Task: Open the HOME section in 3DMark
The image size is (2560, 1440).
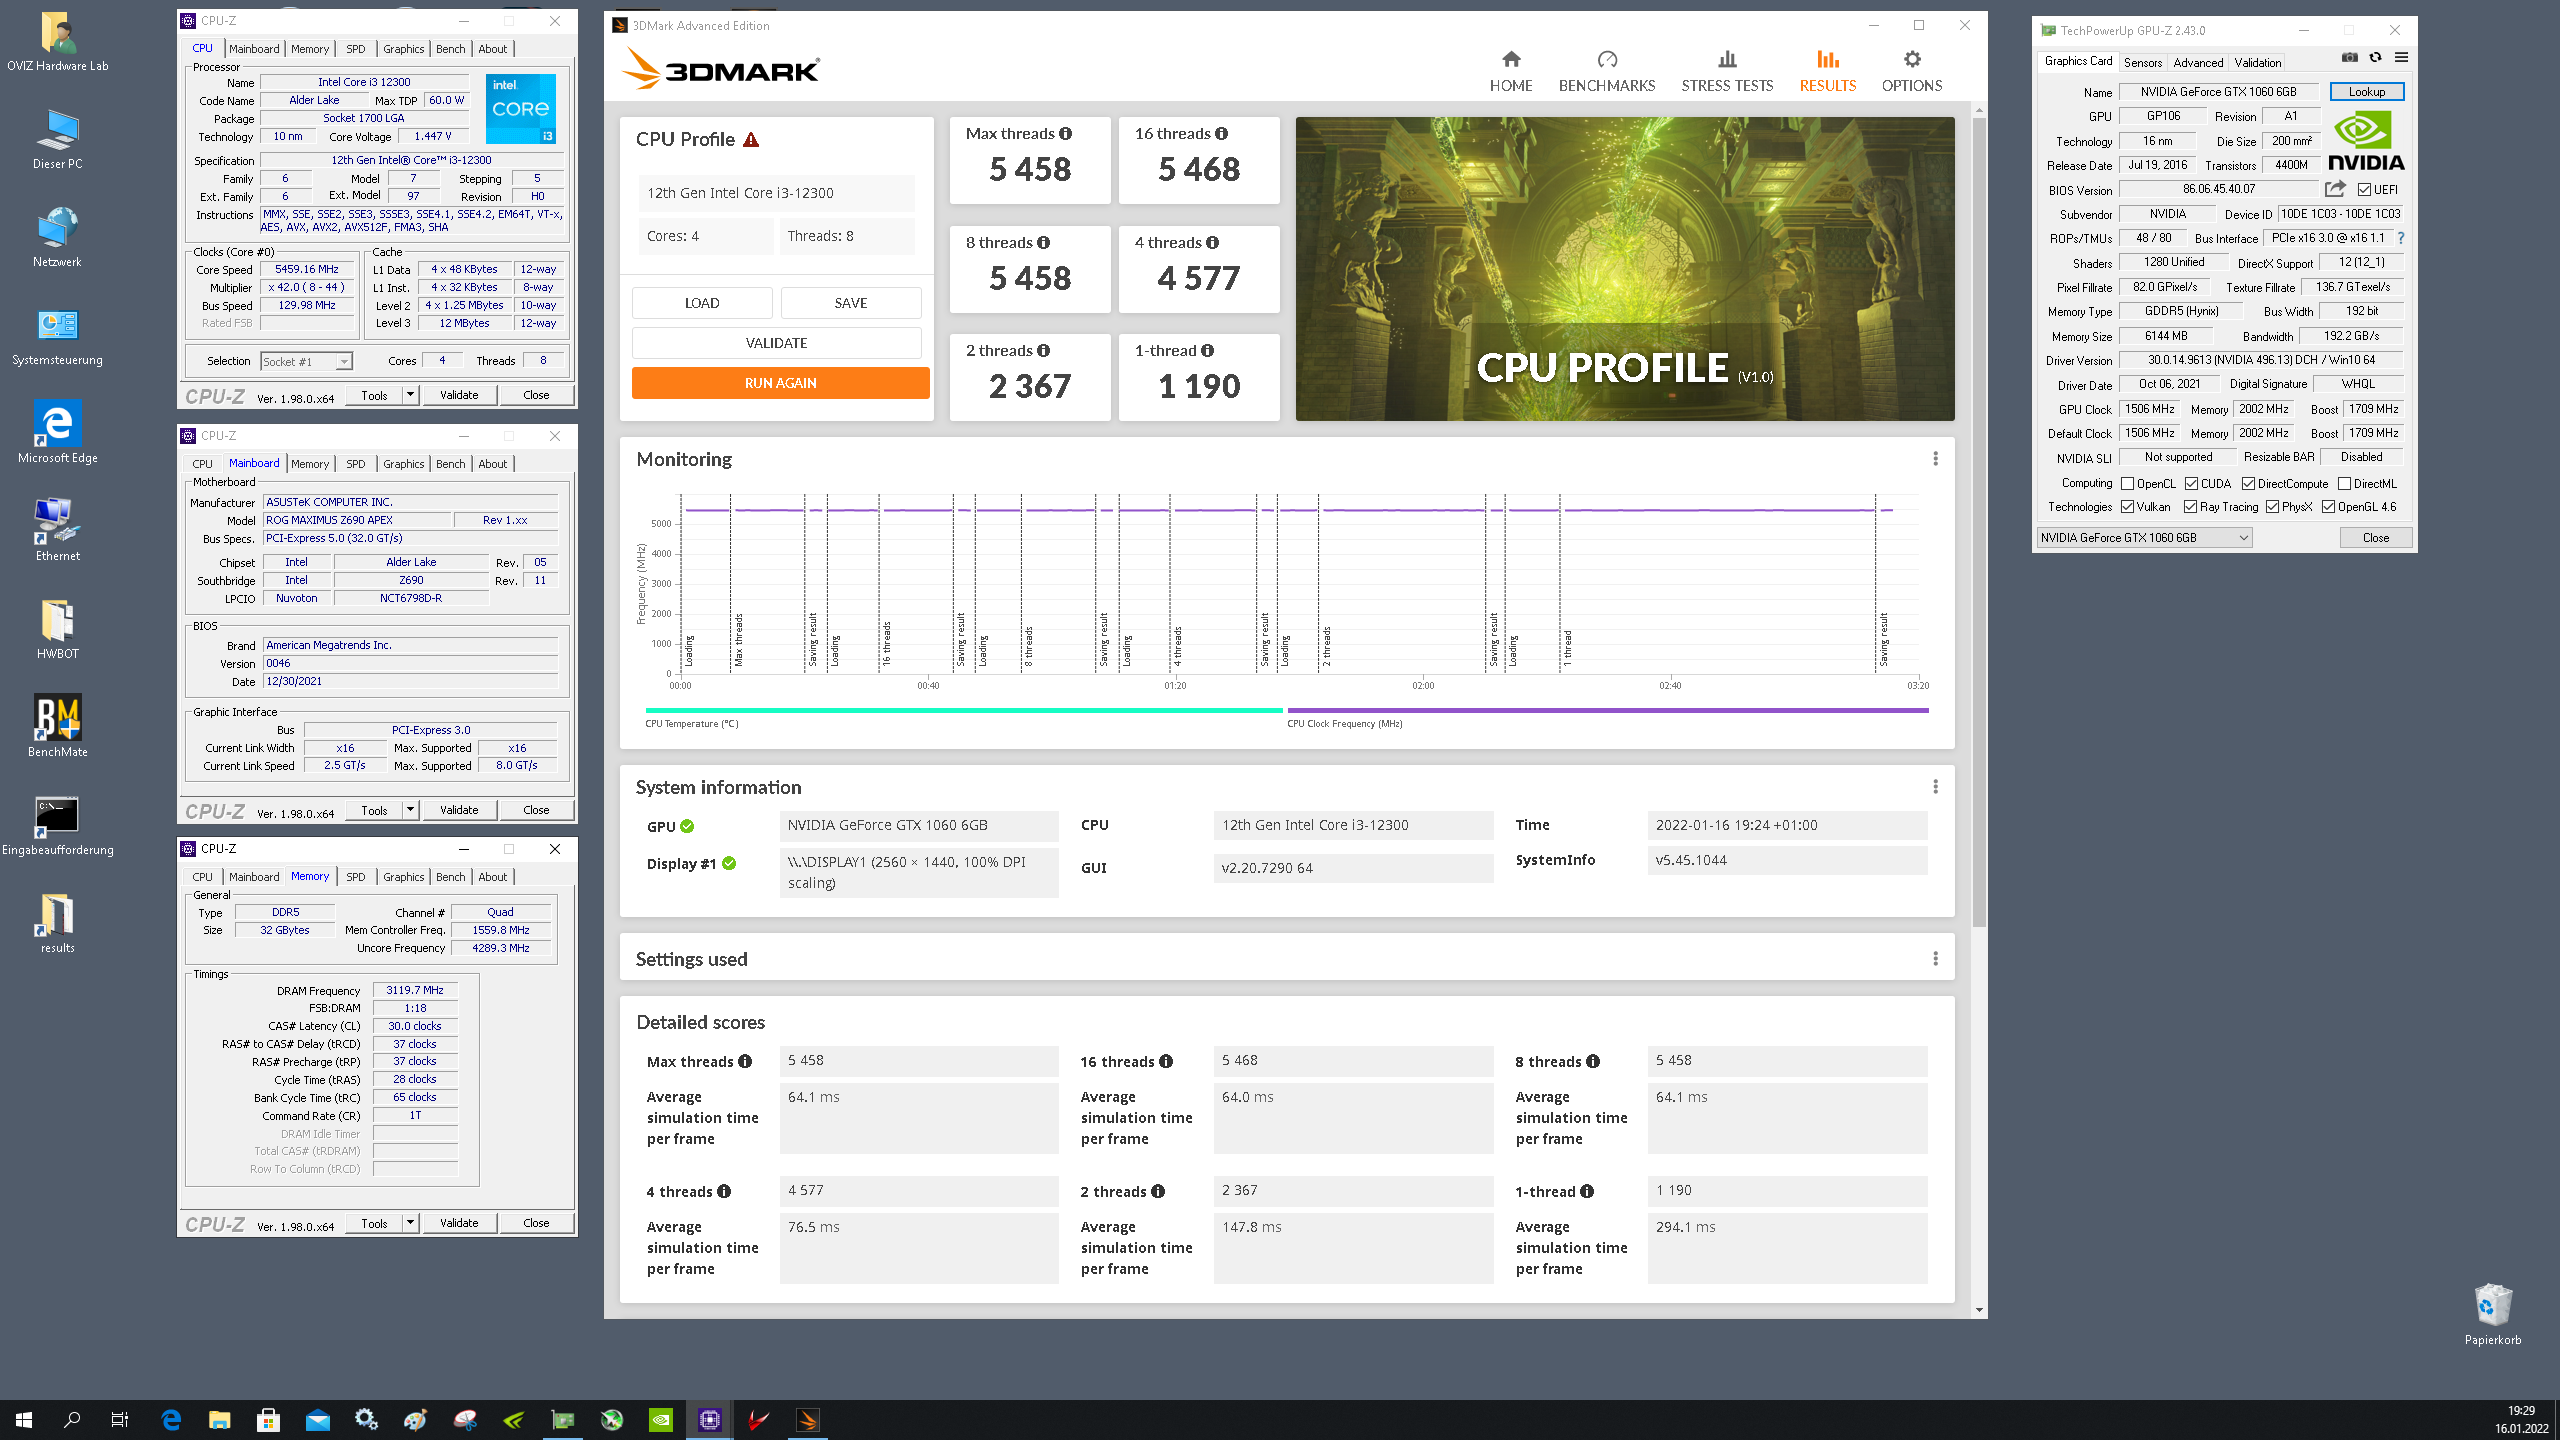Action: click(x=1510, y=72)
